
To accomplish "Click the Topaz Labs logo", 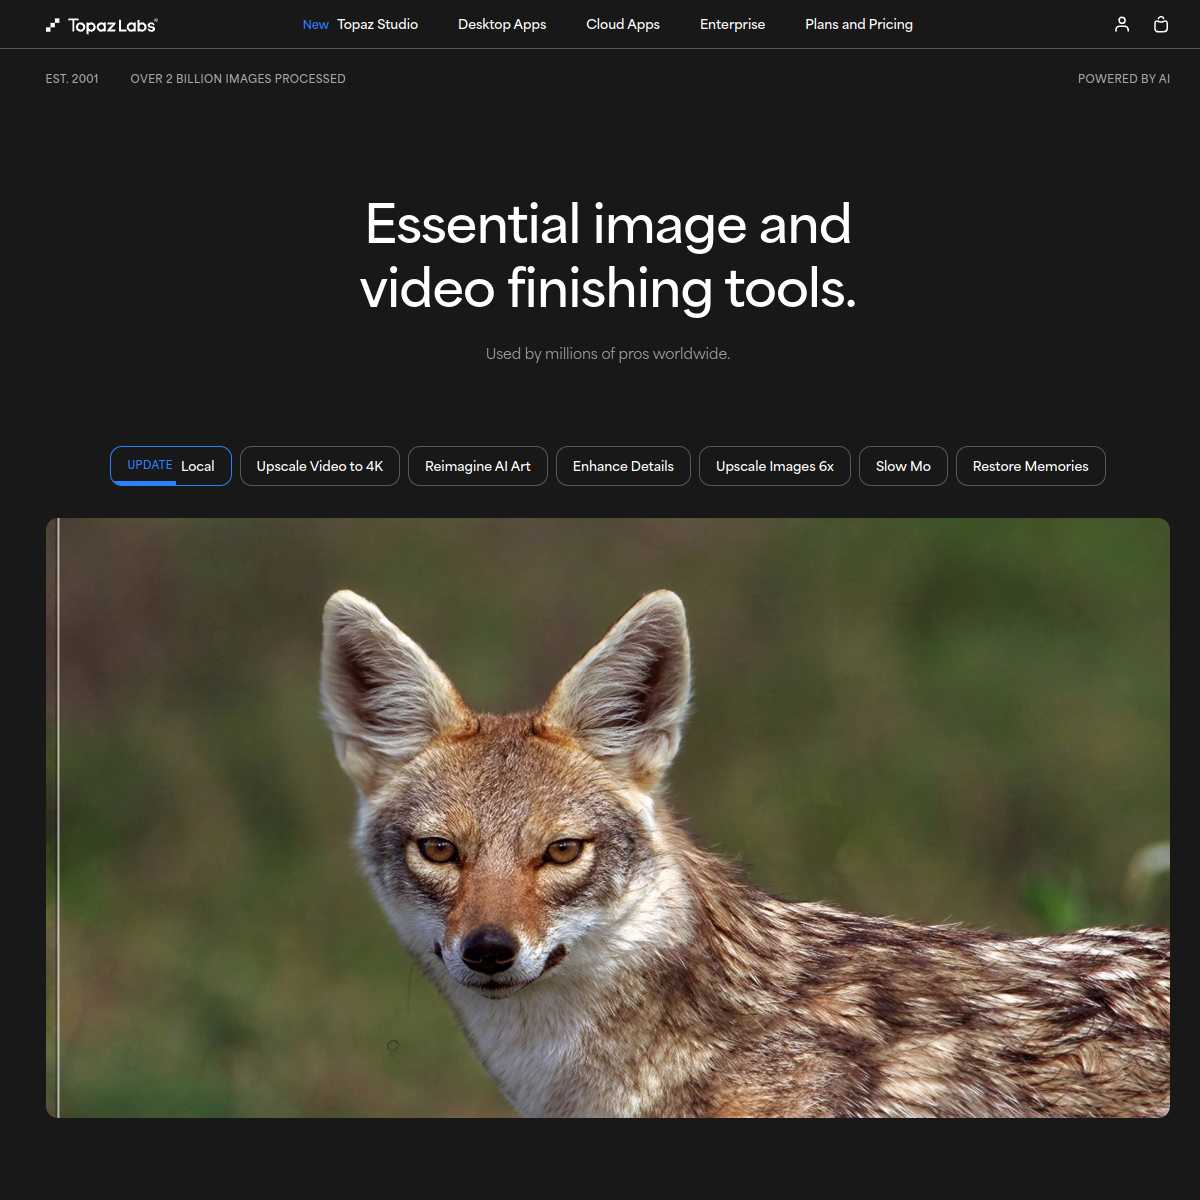I will pyautogui.click(x=100, y=24).
